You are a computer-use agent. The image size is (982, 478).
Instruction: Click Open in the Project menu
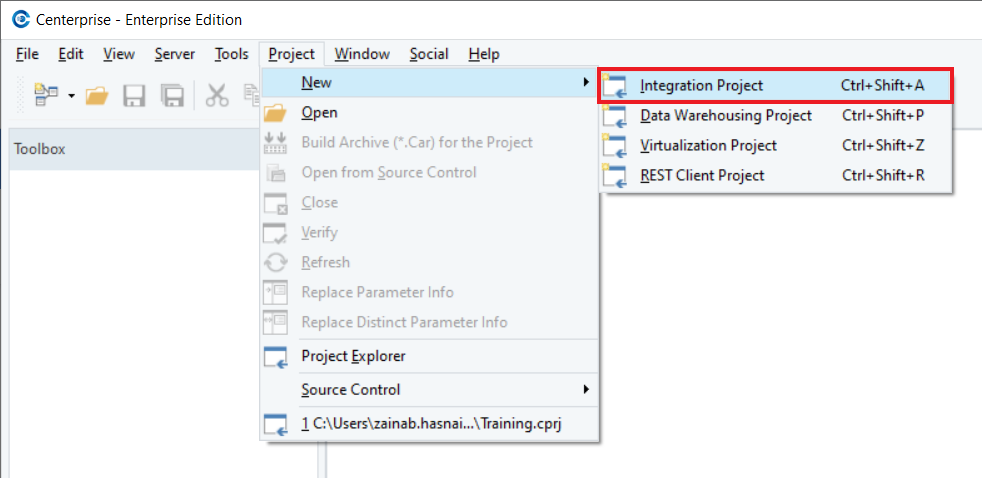click(x=319, y=113)
